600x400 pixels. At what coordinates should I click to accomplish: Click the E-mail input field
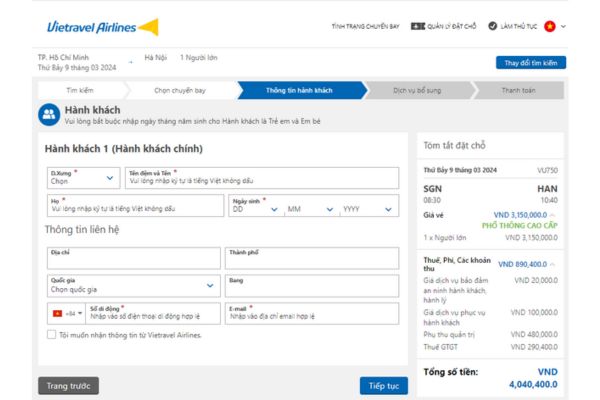point(312,314)
